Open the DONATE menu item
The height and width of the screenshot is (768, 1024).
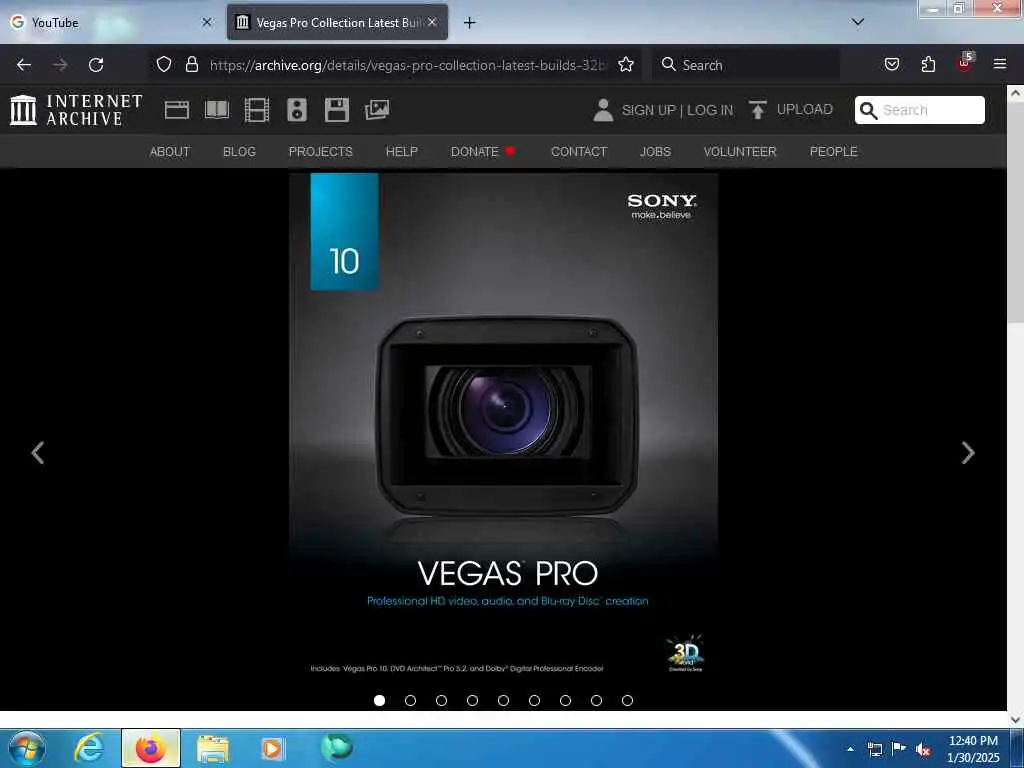[483, 152]
